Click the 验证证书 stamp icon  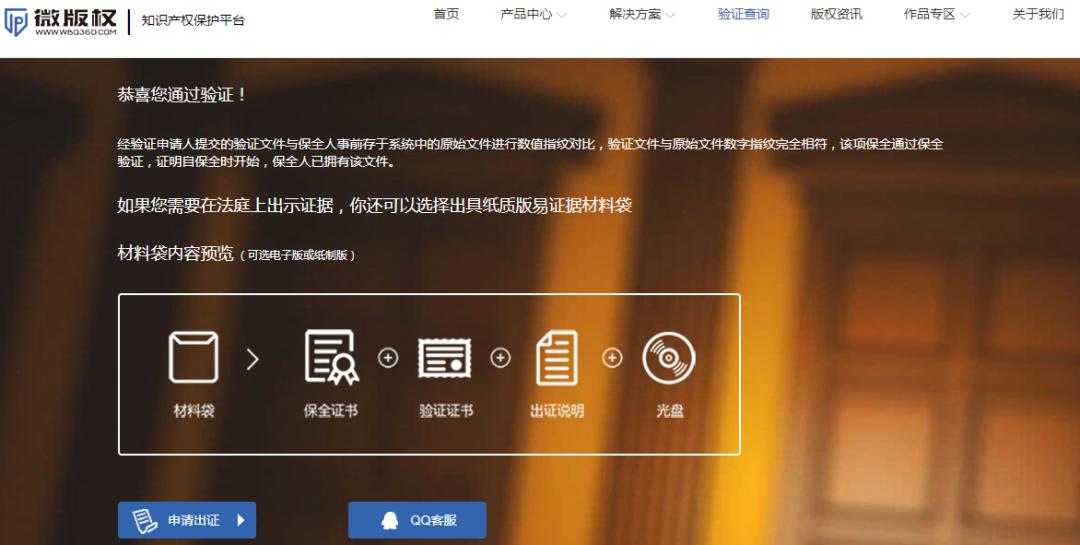point(445,358)
